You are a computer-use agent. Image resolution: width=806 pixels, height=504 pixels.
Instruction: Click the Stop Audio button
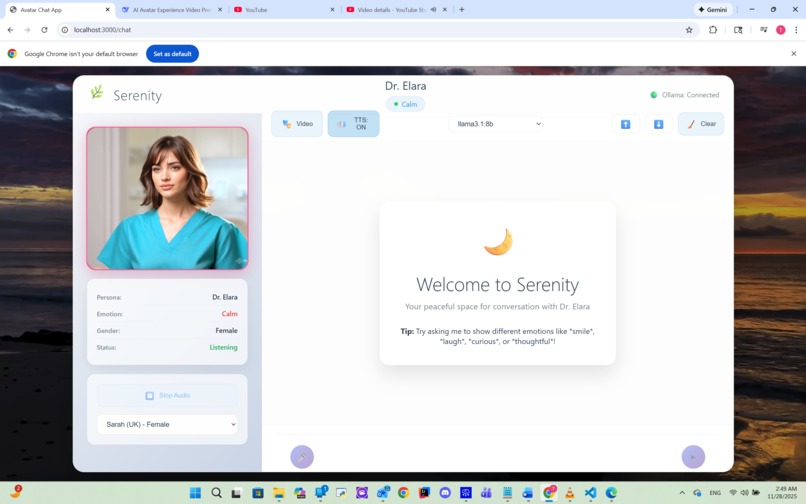(x=168, y=395)
